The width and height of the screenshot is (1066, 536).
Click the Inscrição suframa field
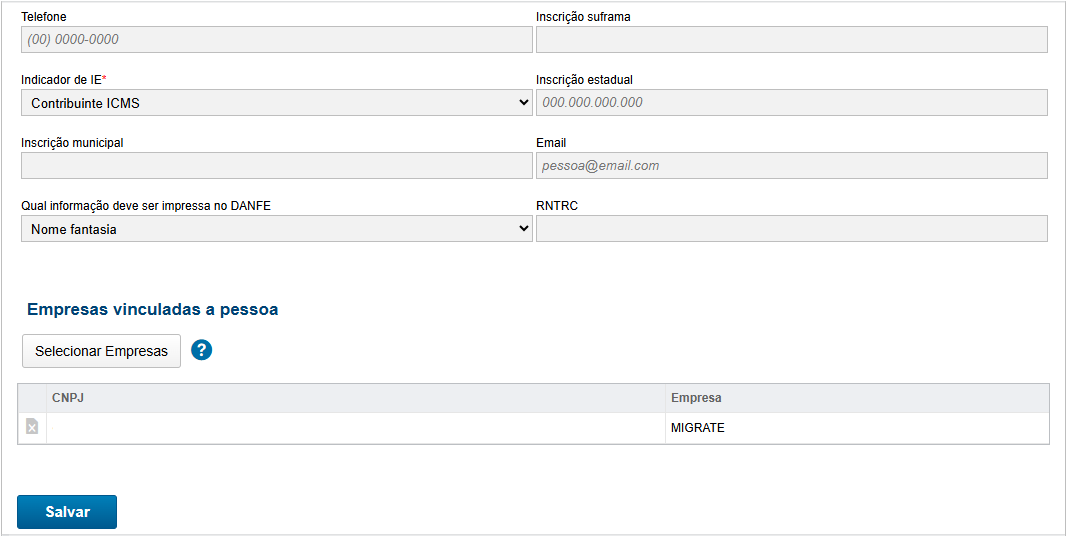click(x=791, y=39)
